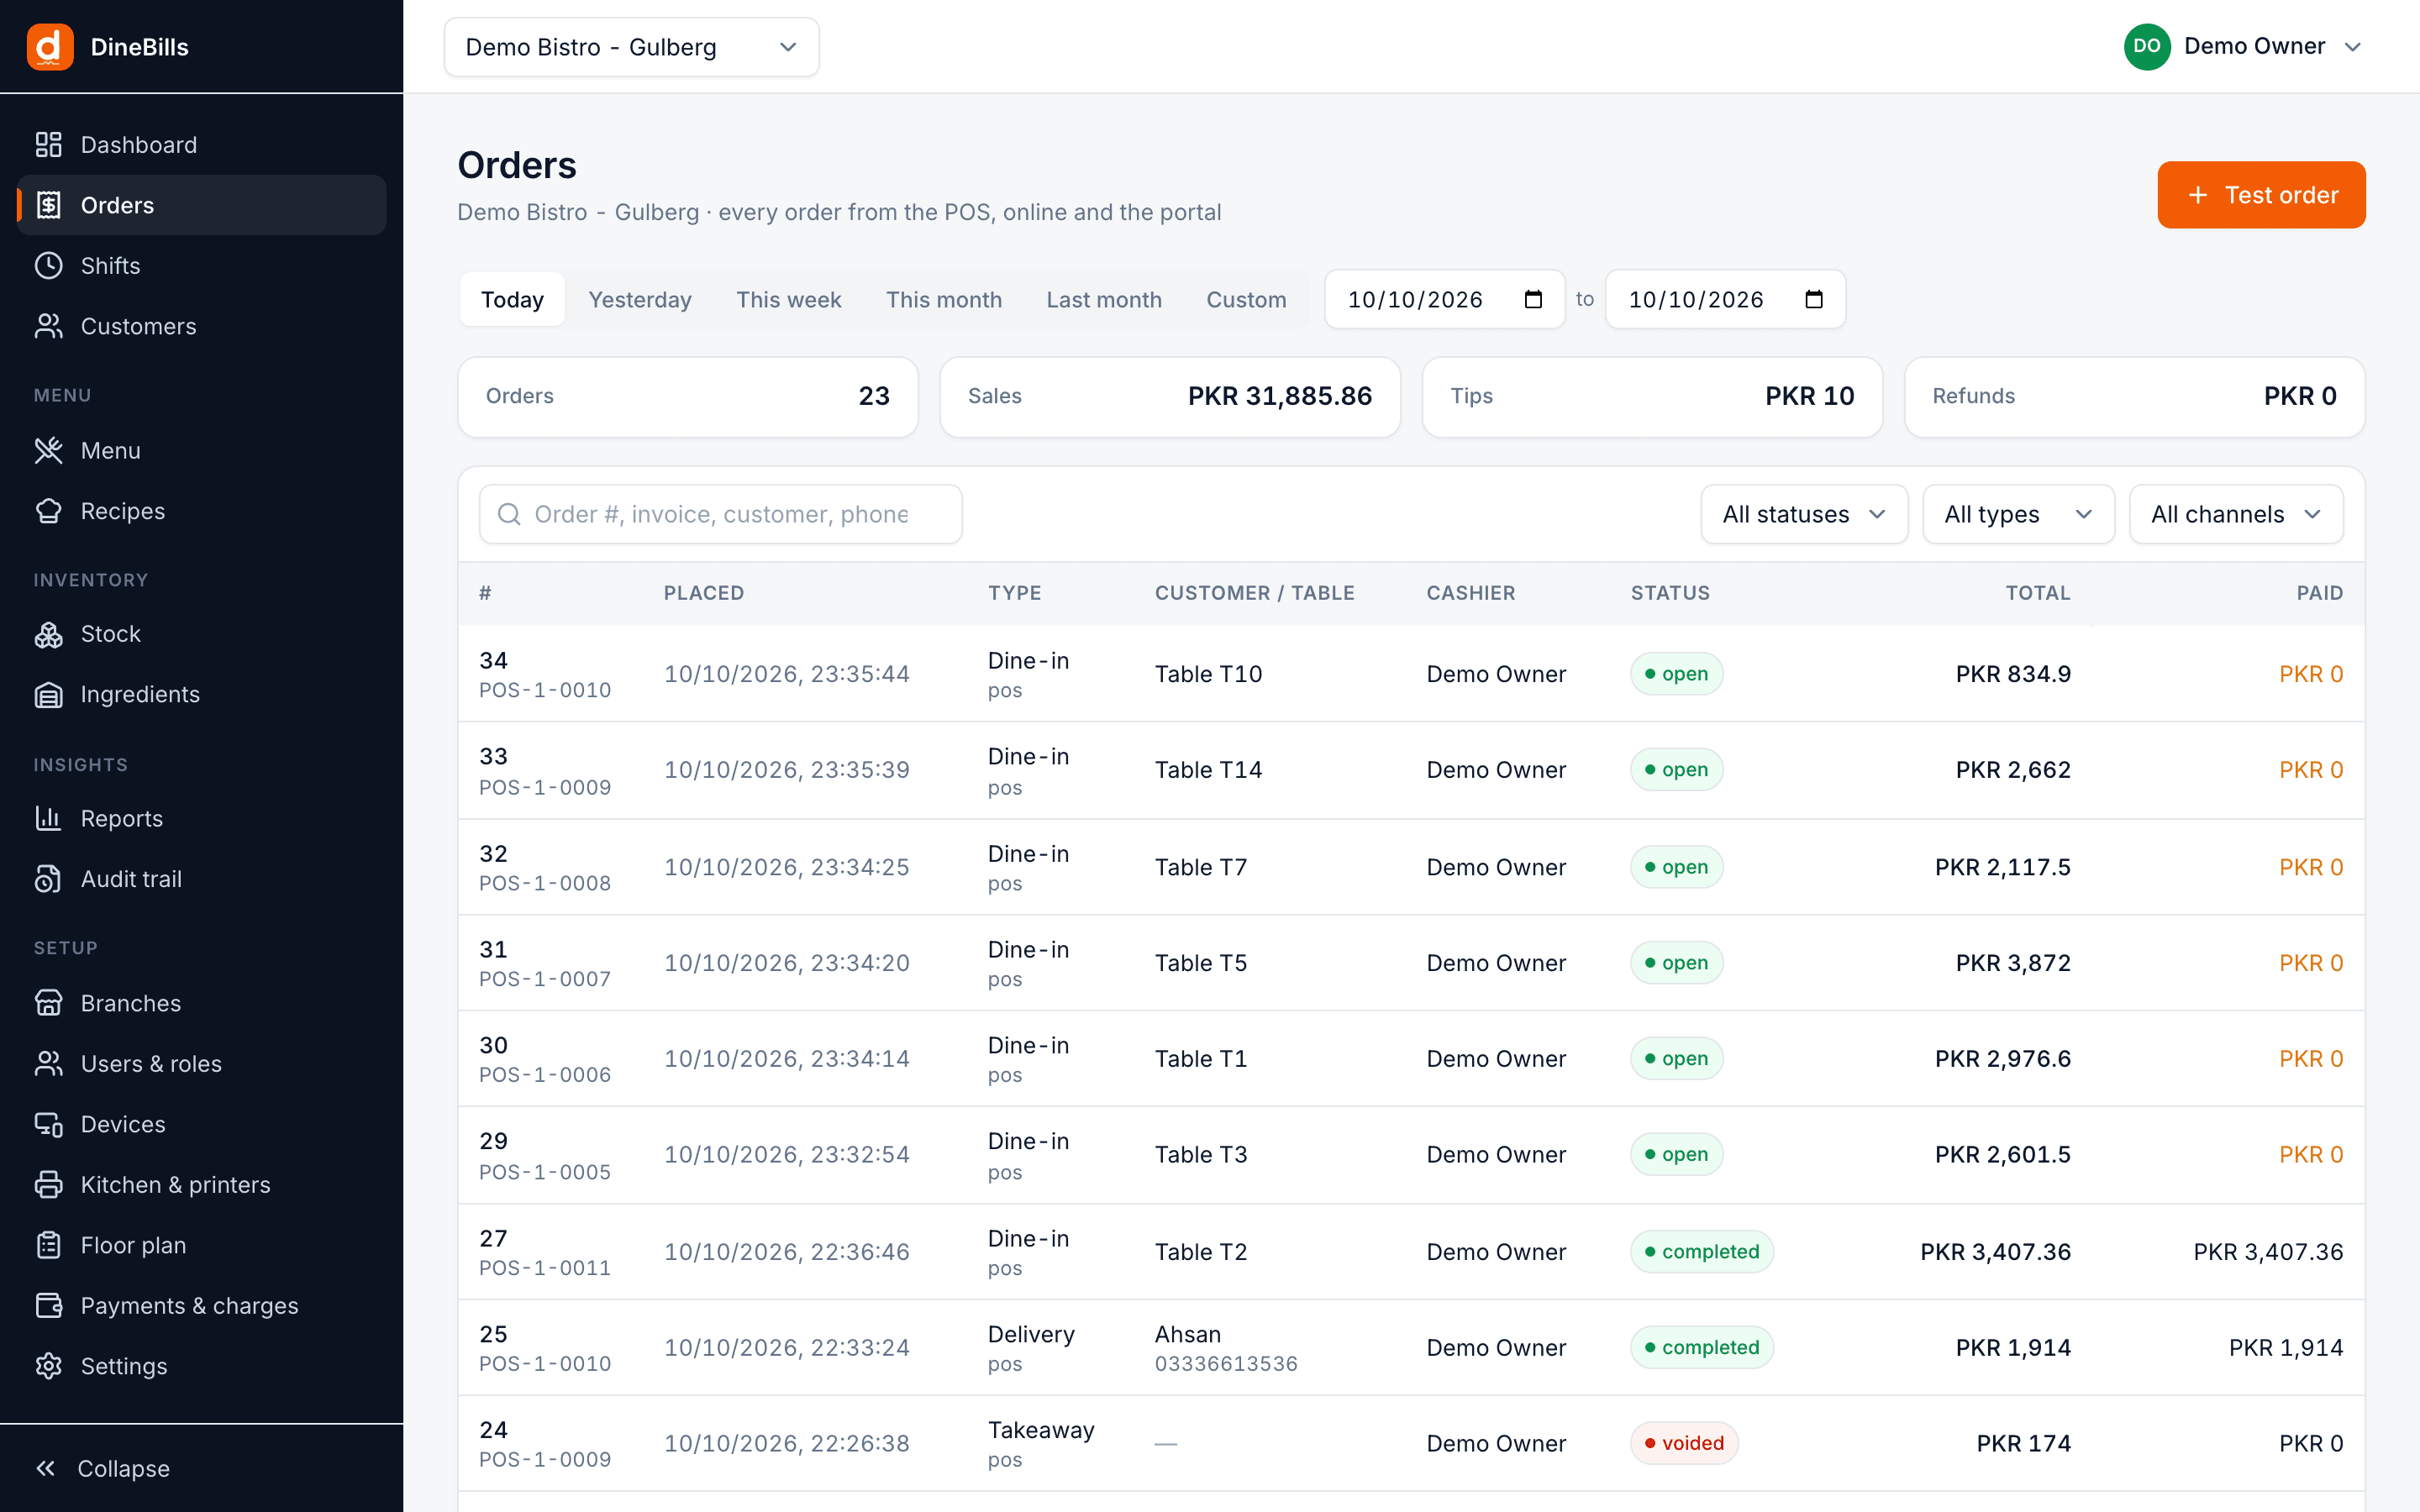2420x1512 pixels.
Task: Select the Last month date range tab
Action: pyautogui.click(x=1104, y=299)
